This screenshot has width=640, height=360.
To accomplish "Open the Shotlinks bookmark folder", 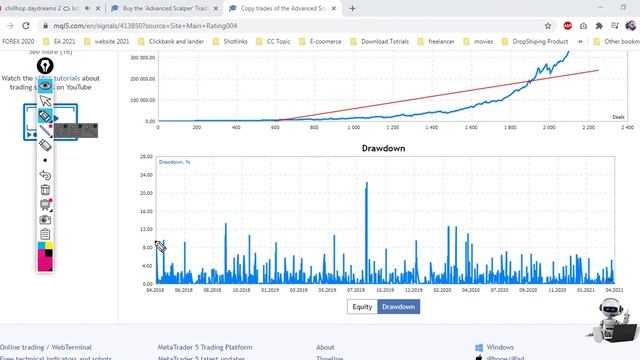I will click(230, 42).
